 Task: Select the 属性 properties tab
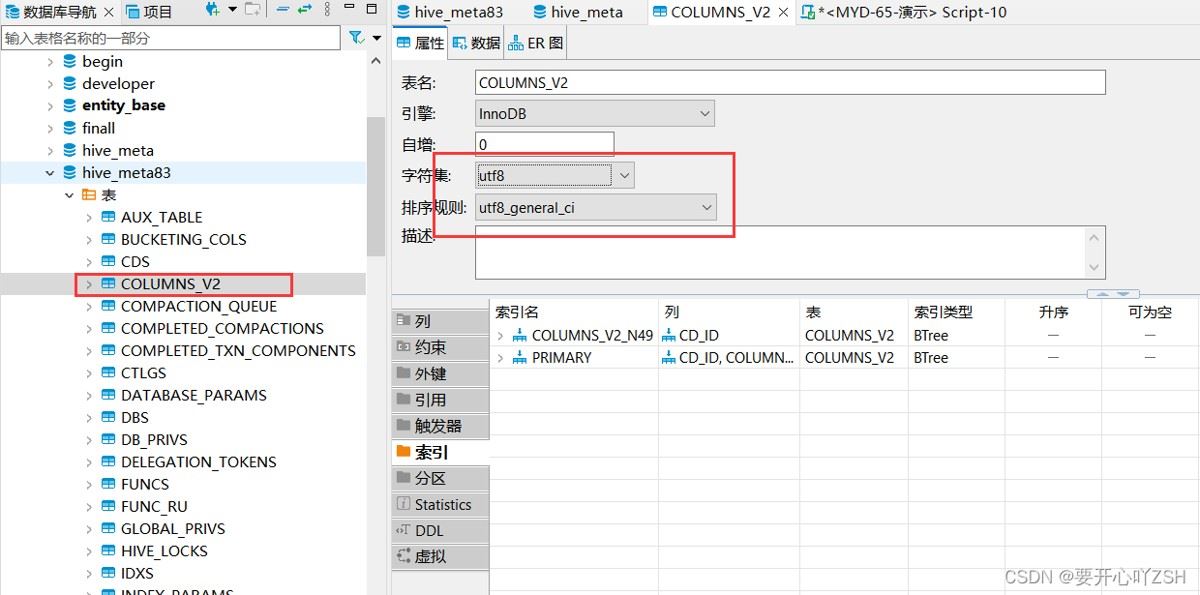(419, 43)
